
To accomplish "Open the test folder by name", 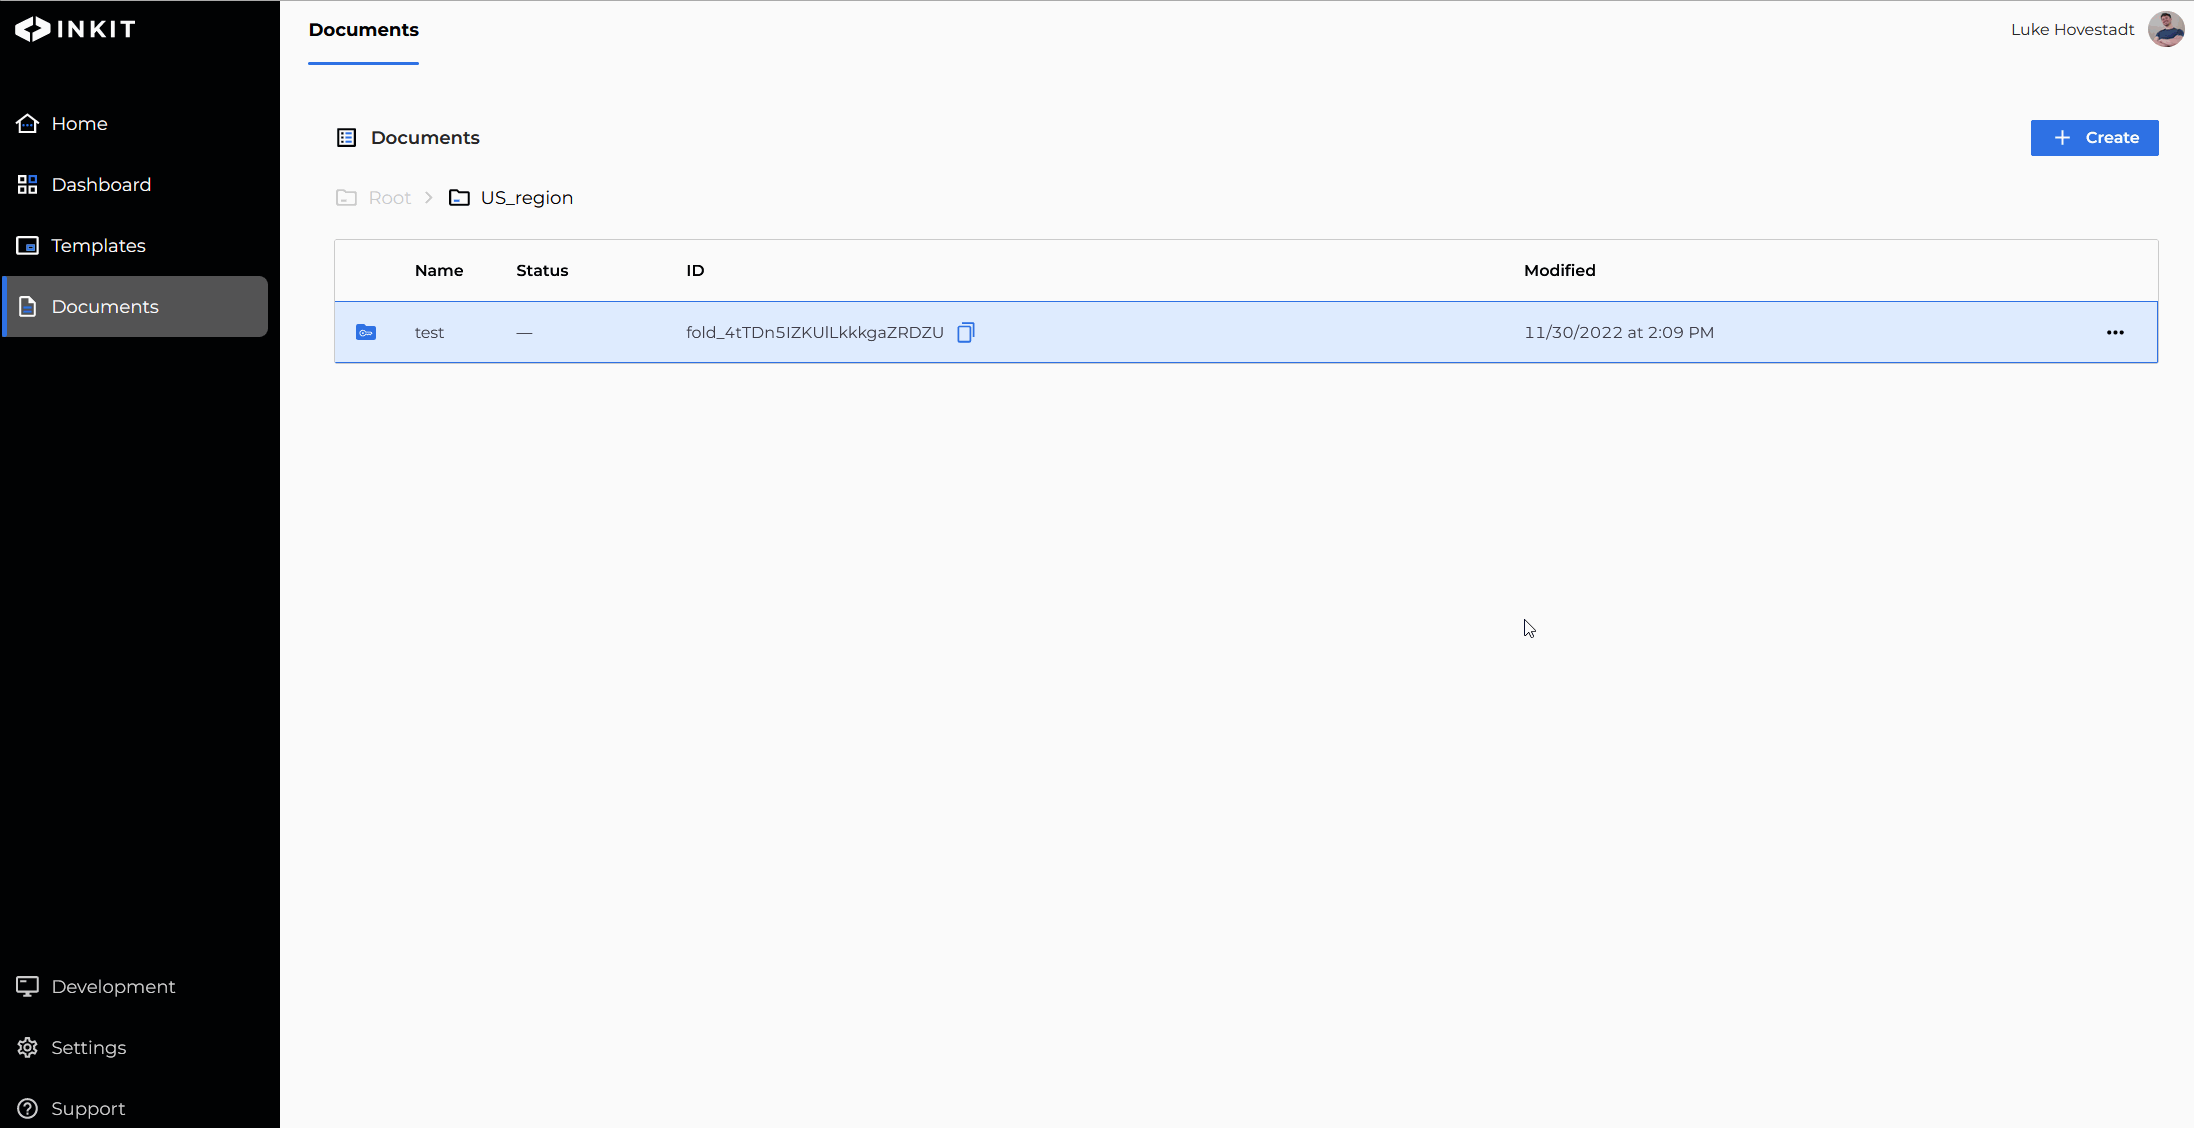I will point(429,332).
